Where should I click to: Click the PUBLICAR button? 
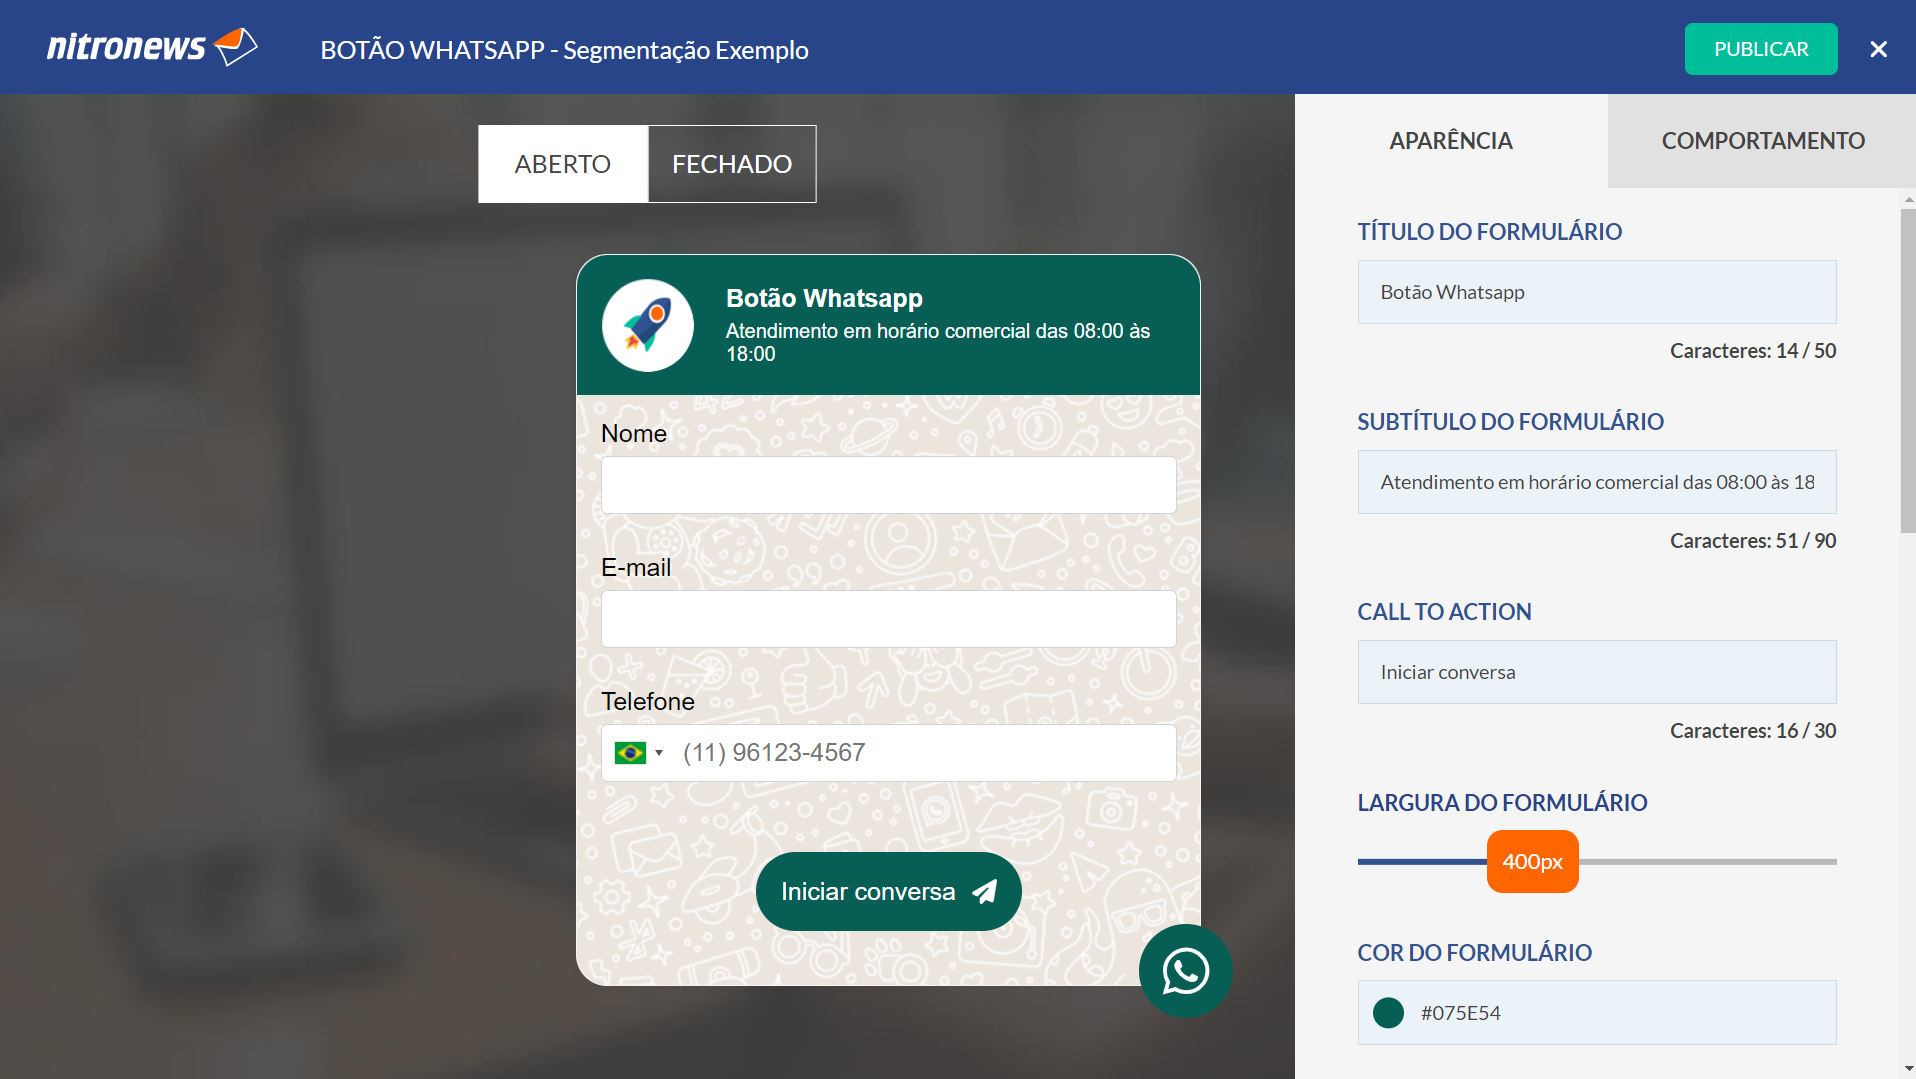[x=1761, y=49]
